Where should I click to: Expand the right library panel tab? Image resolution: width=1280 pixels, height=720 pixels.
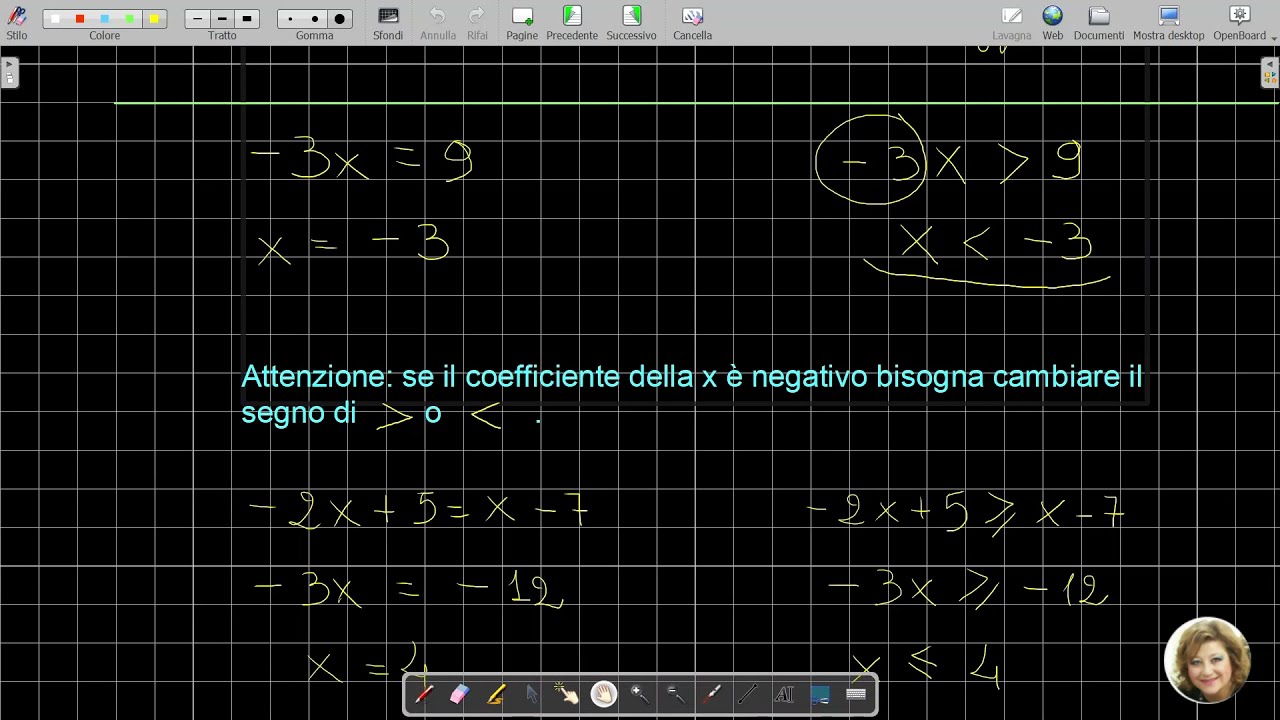(1270, 72)
